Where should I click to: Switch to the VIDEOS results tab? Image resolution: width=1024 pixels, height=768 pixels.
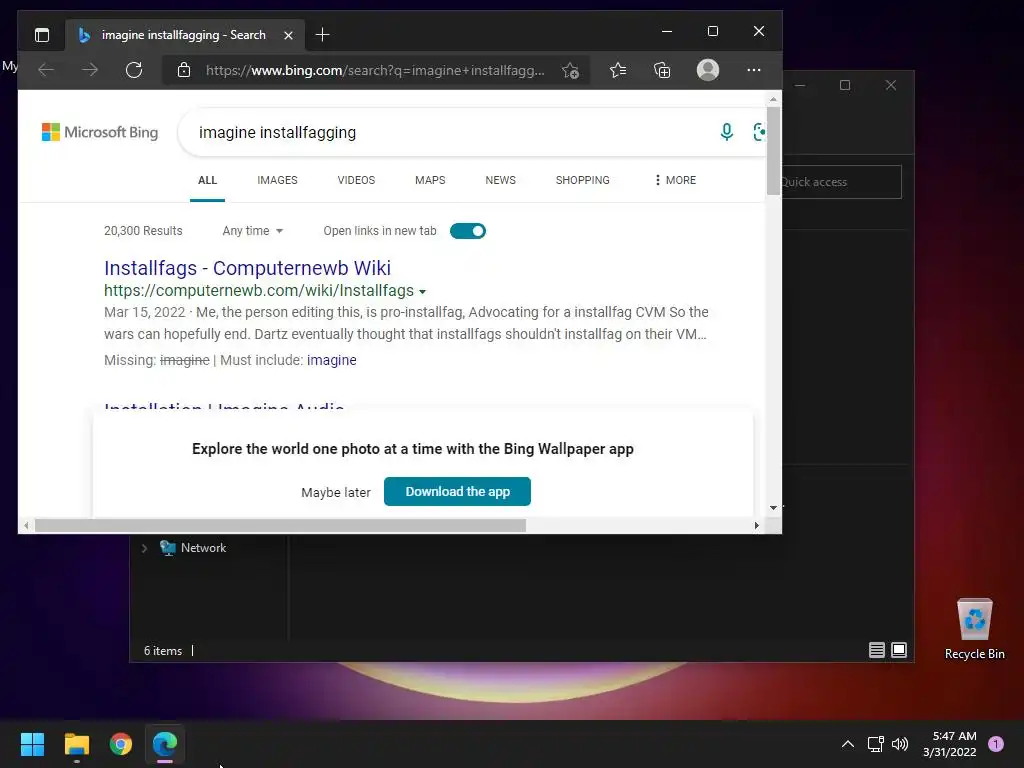click(356, 180)
